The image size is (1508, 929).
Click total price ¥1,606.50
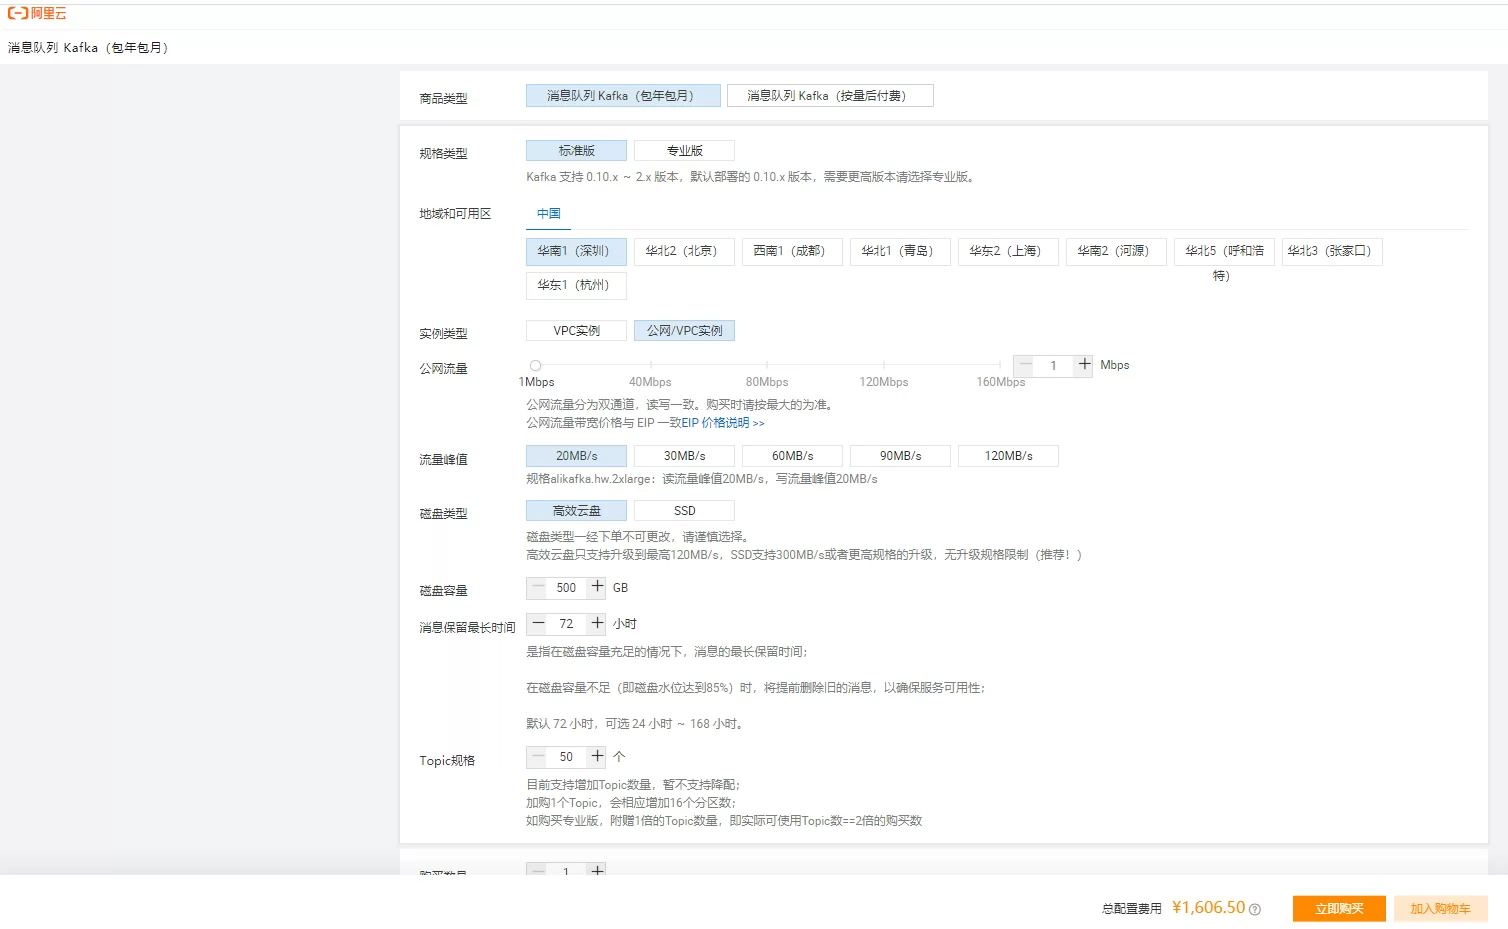1209,907
